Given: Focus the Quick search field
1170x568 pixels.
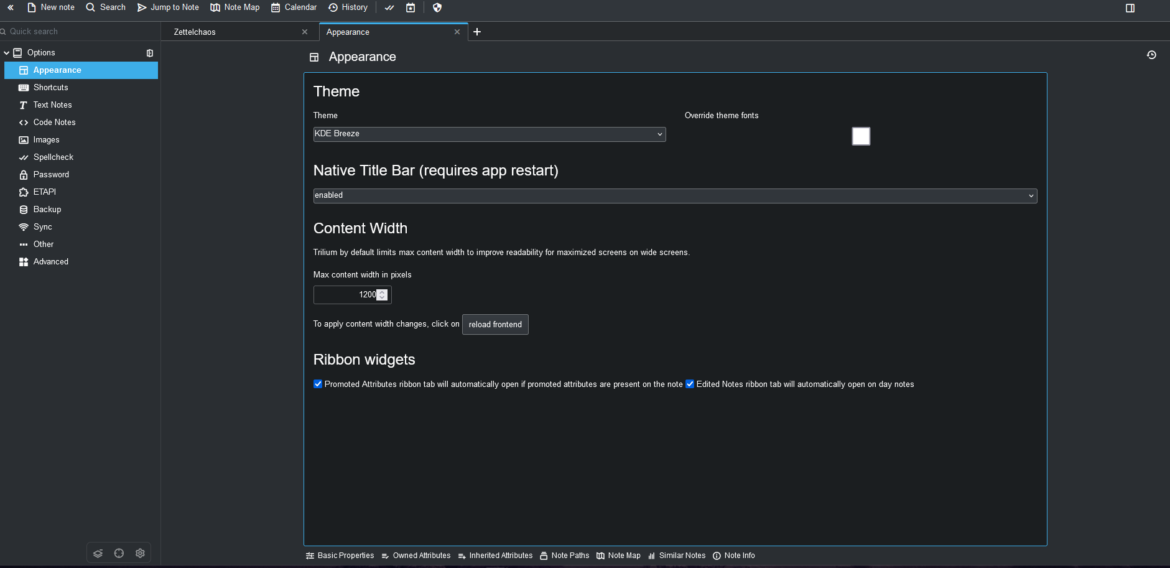Looking at the screenshot, I should tap(78, 32).
